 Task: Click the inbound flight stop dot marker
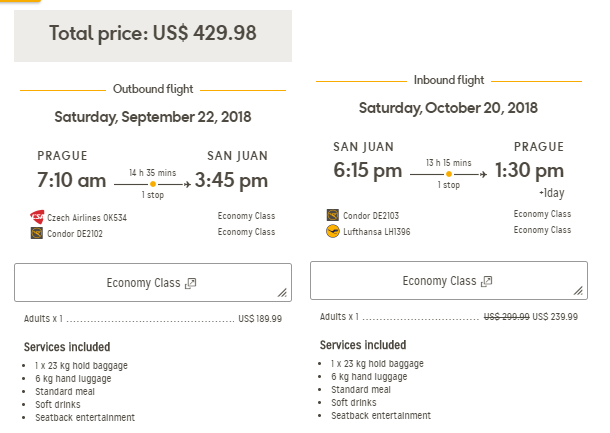449,174
